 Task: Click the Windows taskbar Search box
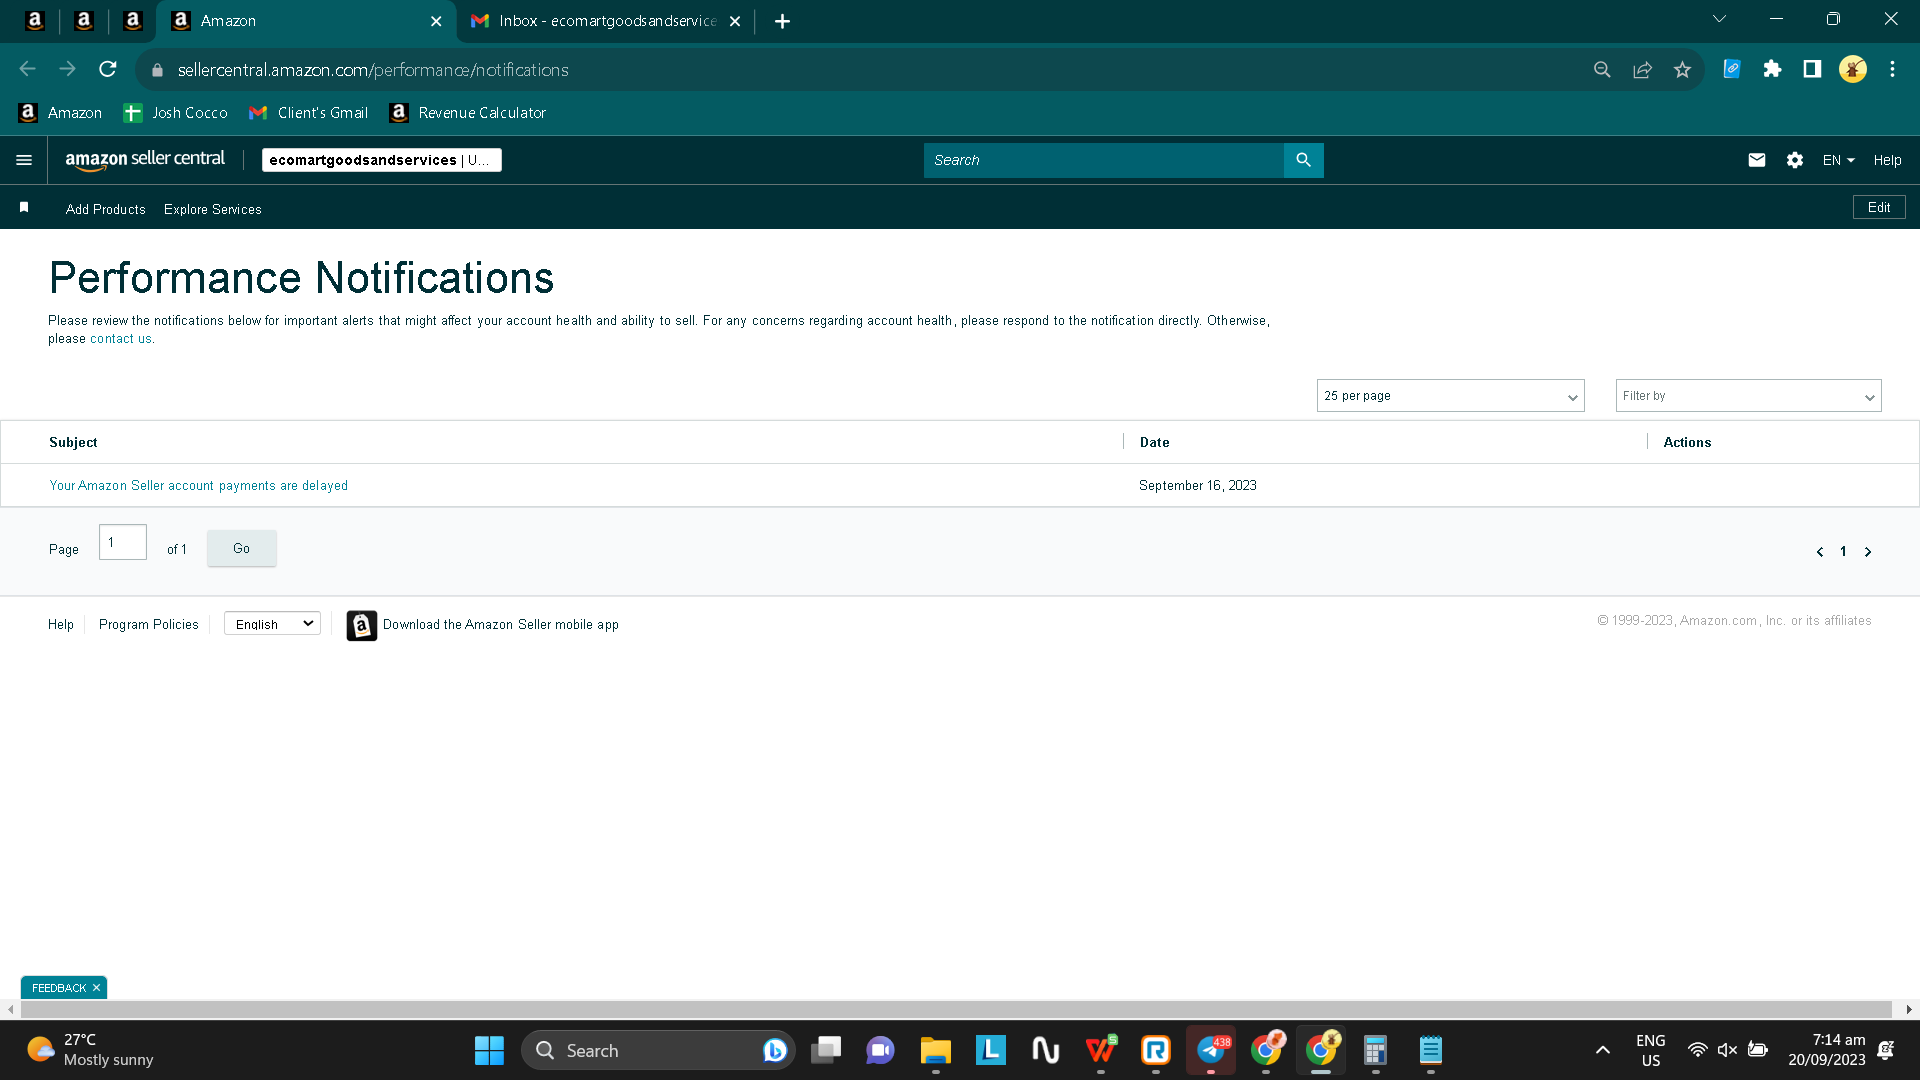coord(657,1050)
